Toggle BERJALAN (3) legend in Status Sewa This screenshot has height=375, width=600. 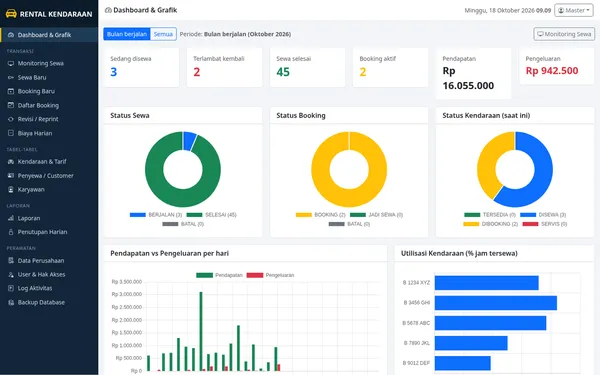coord(156,215)
